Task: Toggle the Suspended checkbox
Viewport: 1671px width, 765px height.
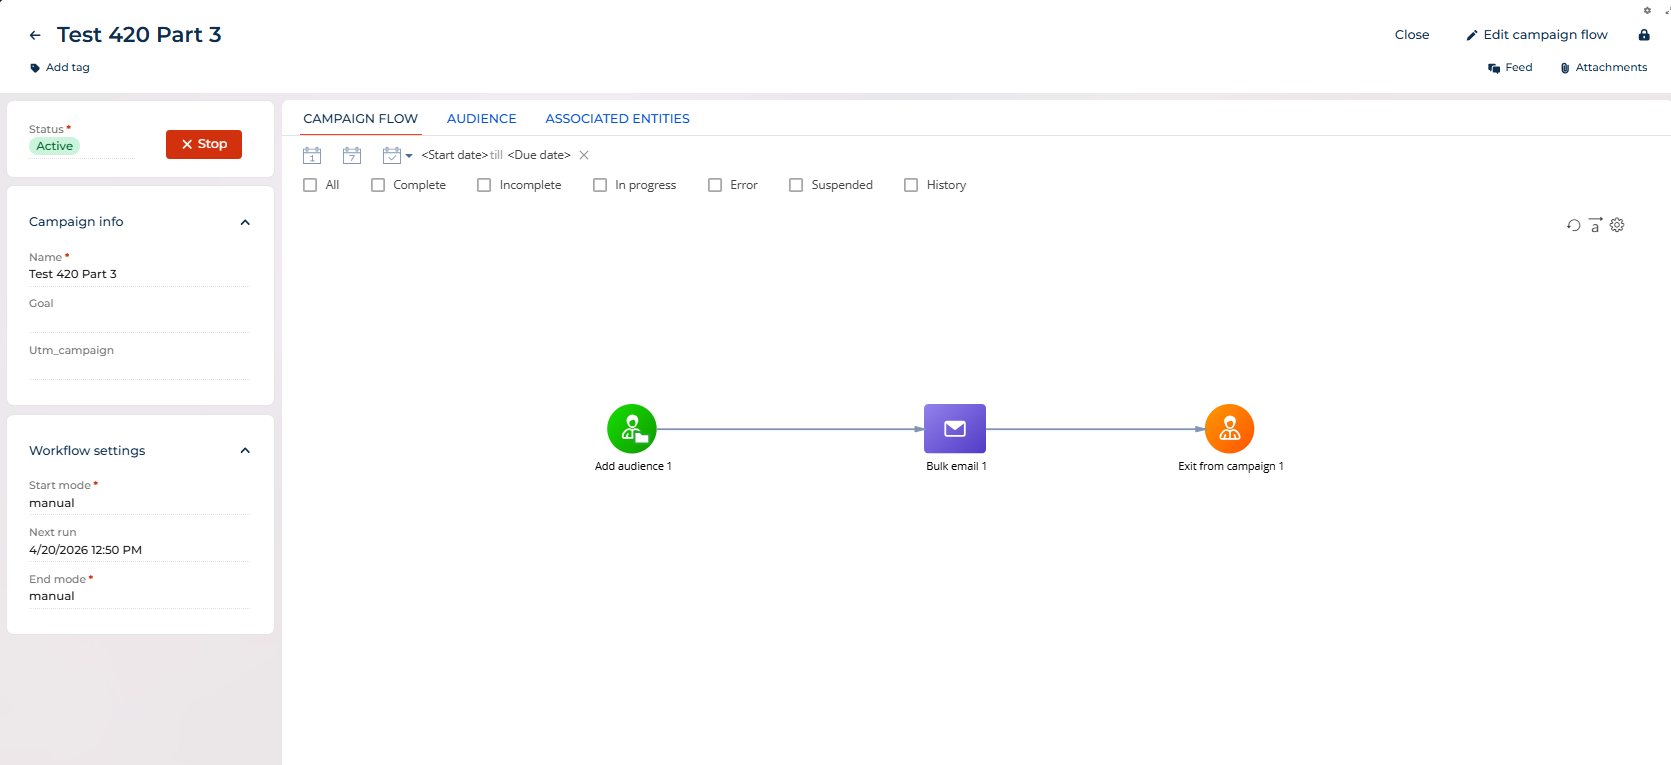Action: (x=796, y=185)
